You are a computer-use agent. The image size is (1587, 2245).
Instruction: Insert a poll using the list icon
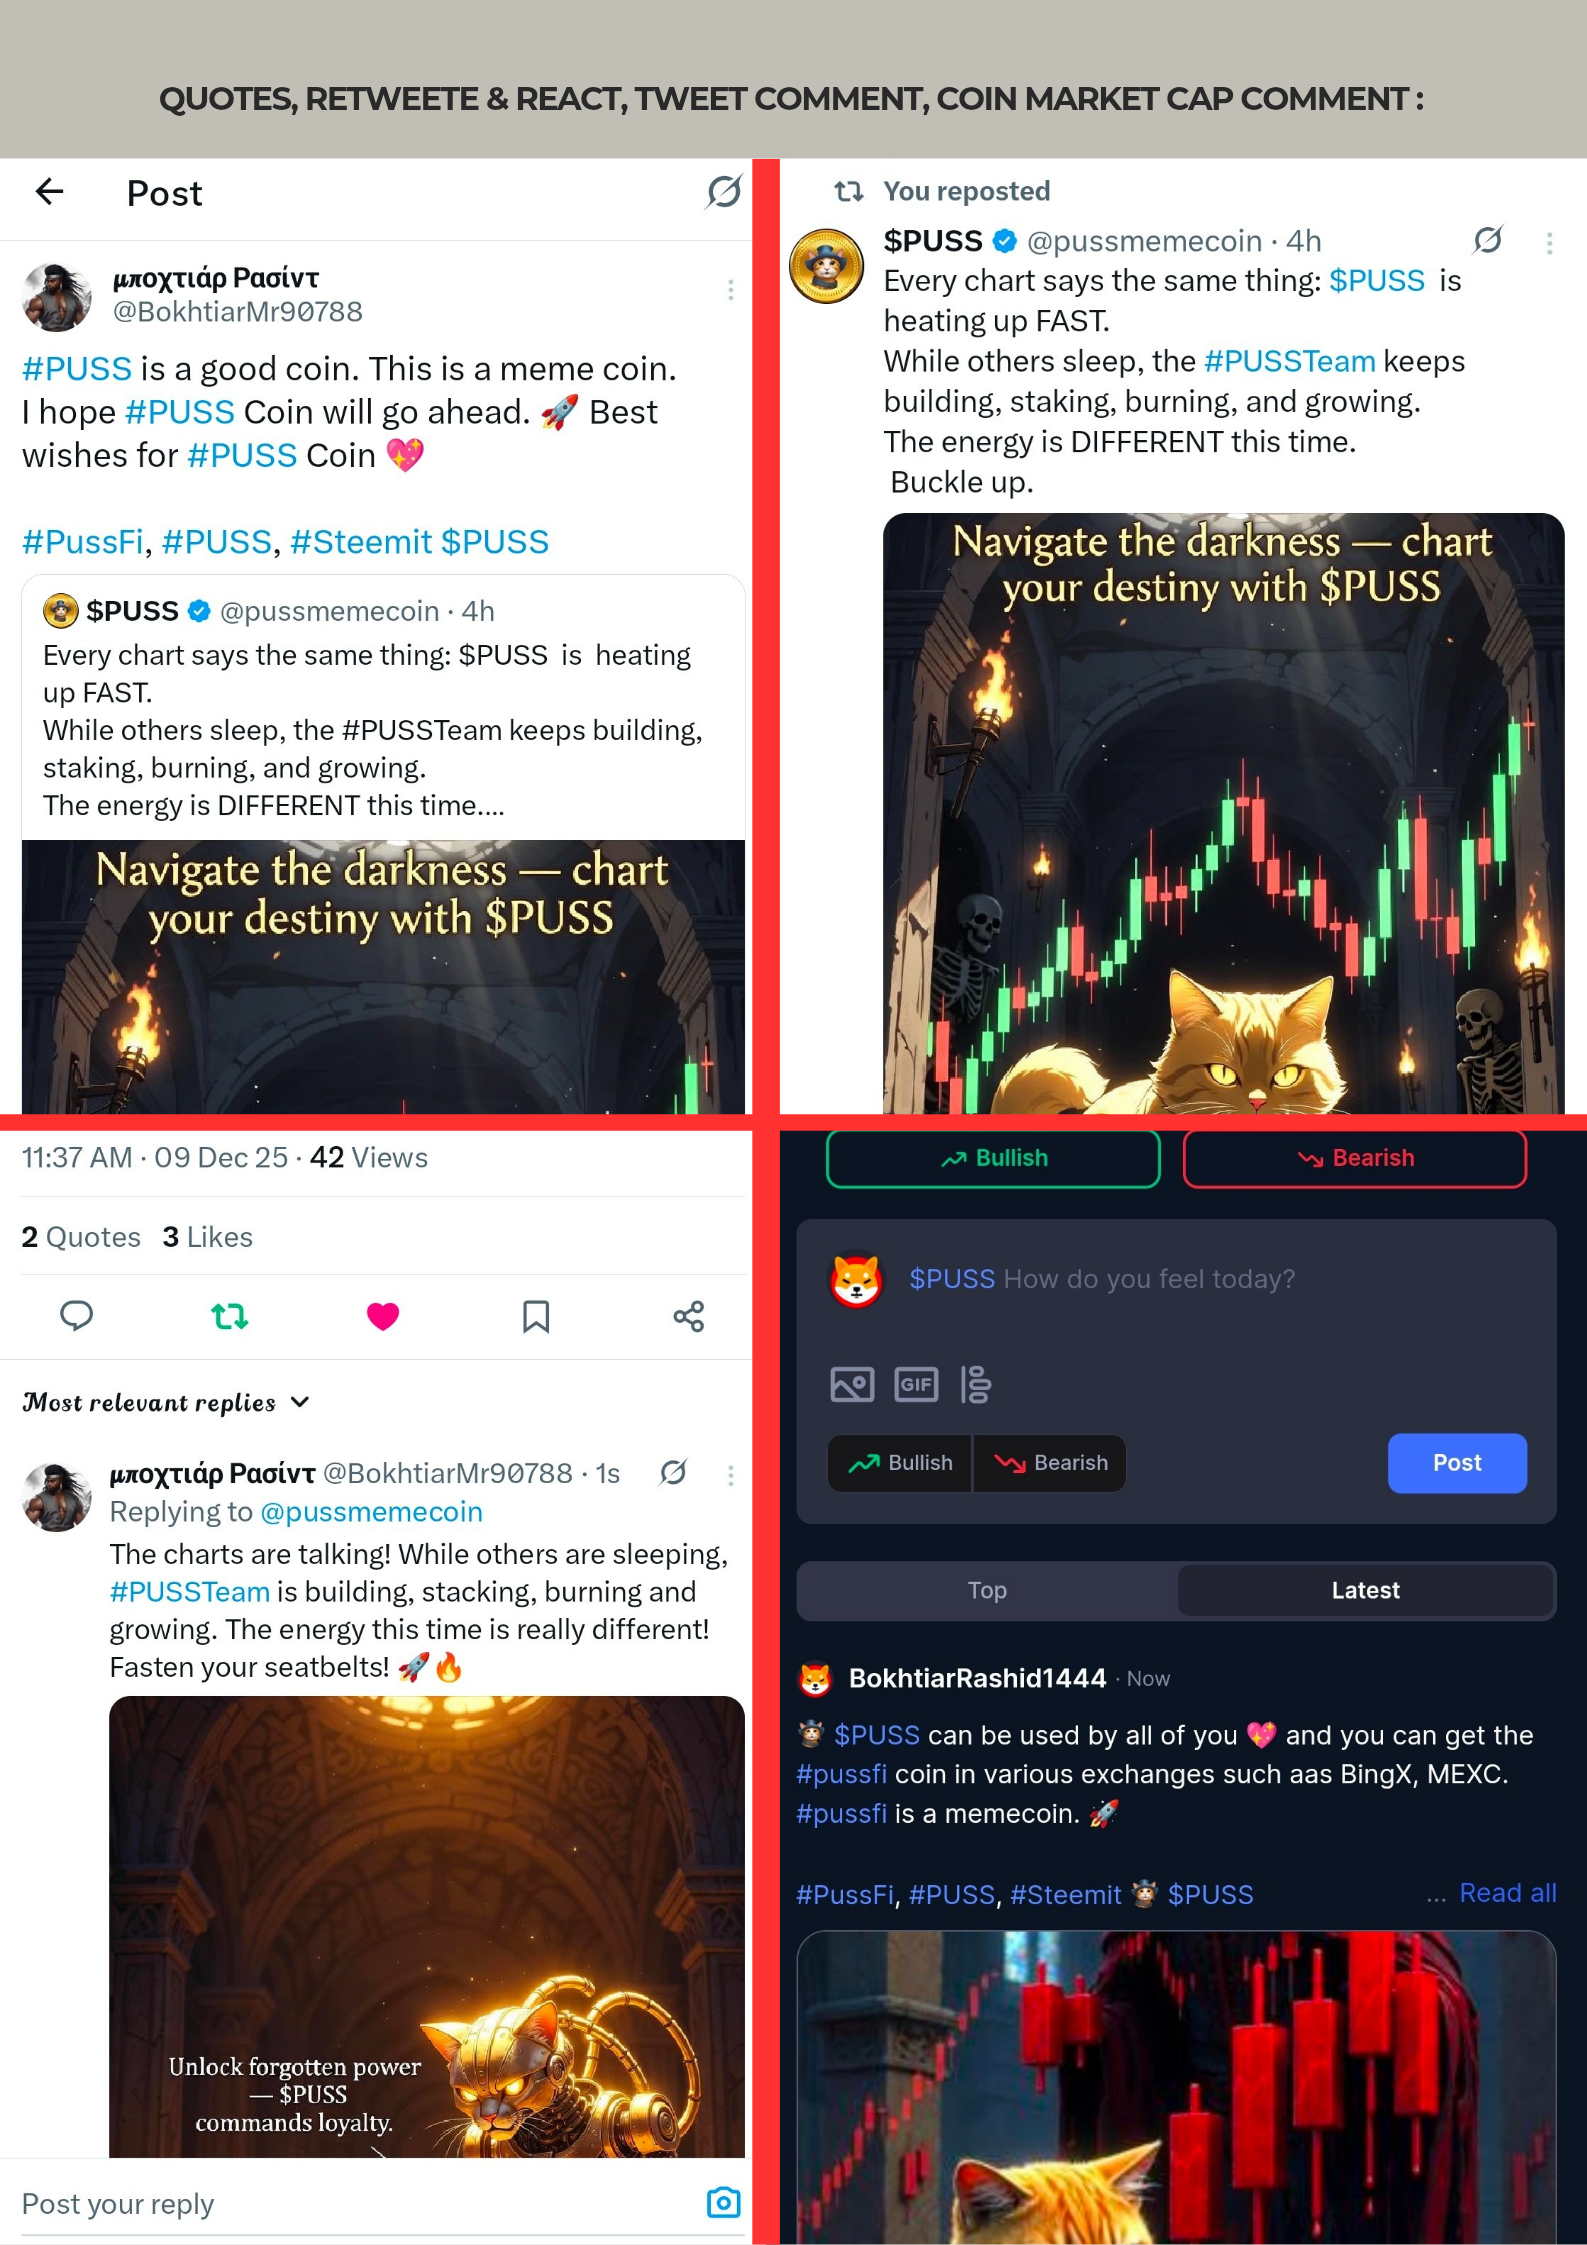976,1384
